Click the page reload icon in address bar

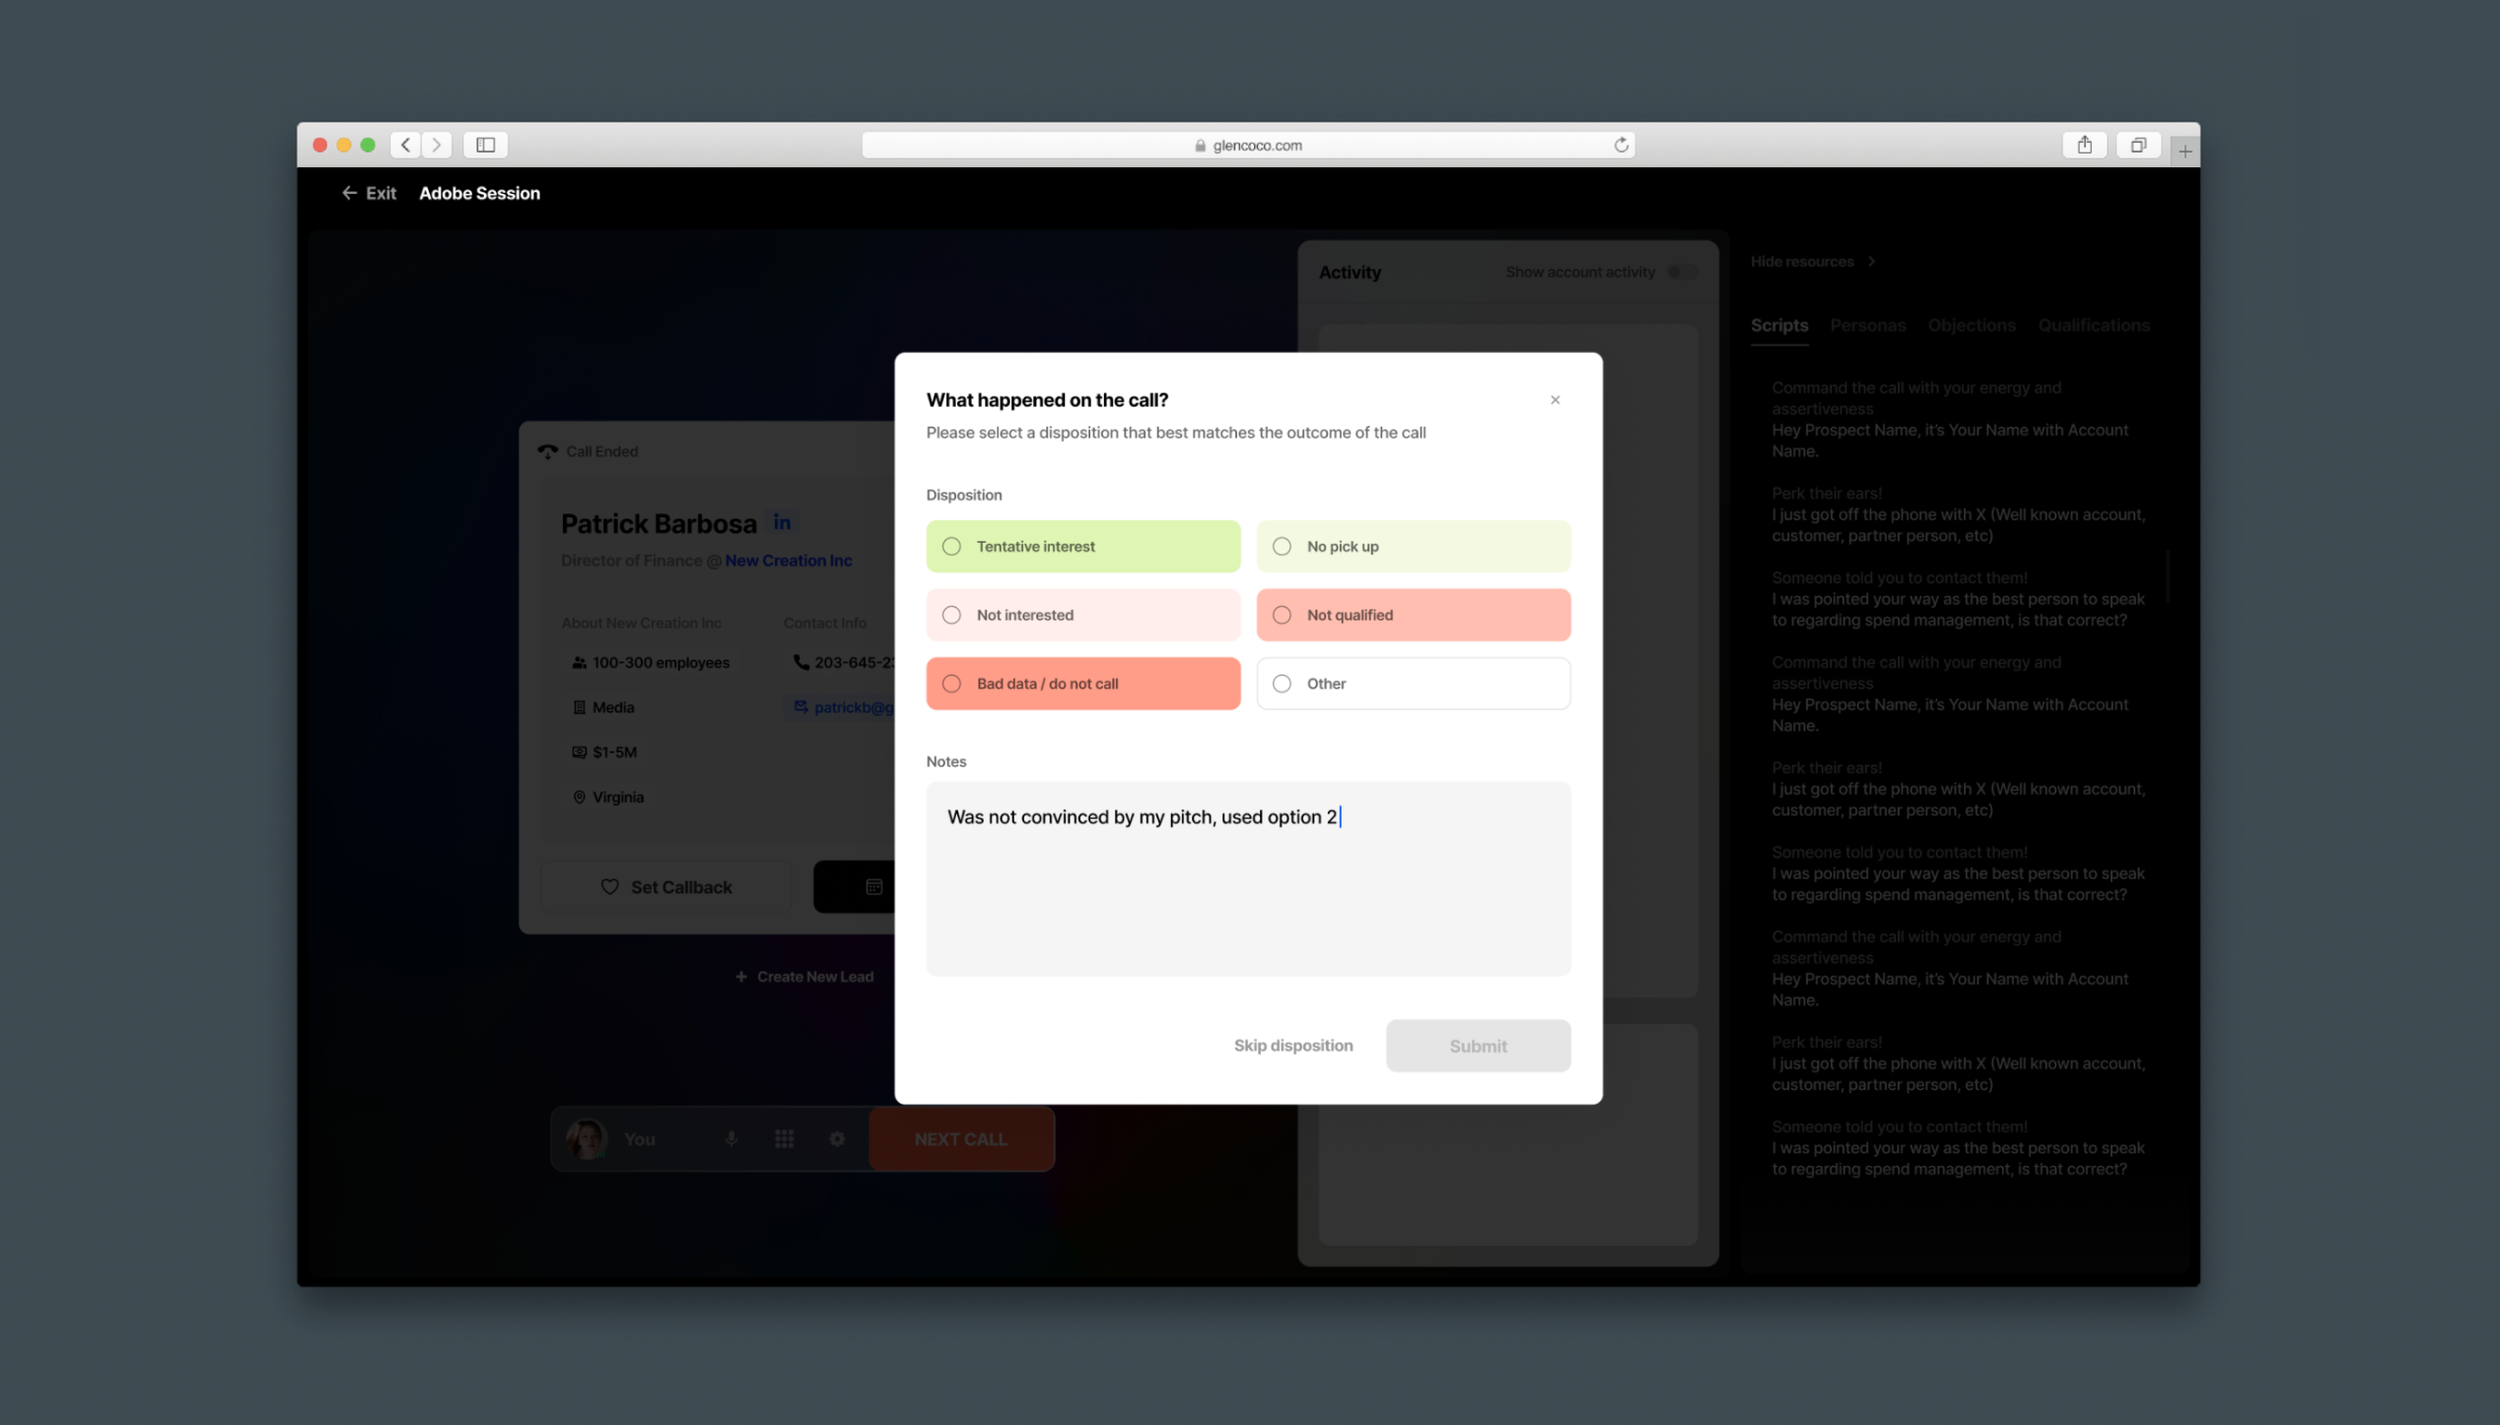click(1621, 145)
